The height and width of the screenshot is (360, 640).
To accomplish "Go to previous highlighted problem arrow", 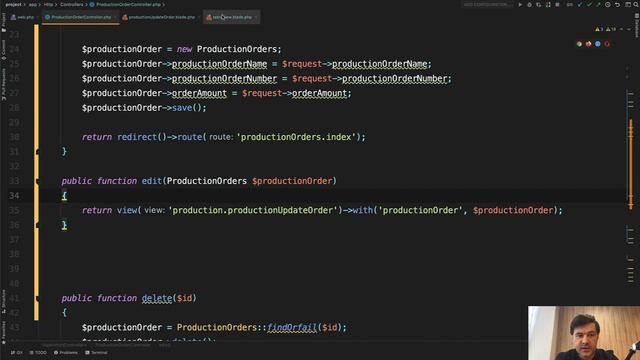I will click(621, 29).
